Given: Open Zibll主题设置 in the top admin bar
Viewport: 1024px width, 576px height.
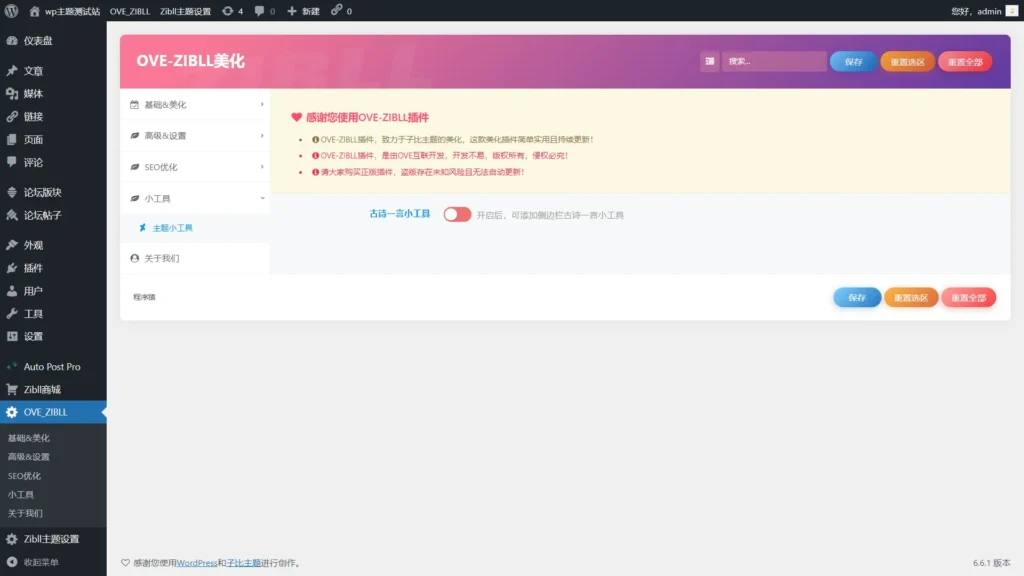Looking at the screenshot, I should coord(185,11).
